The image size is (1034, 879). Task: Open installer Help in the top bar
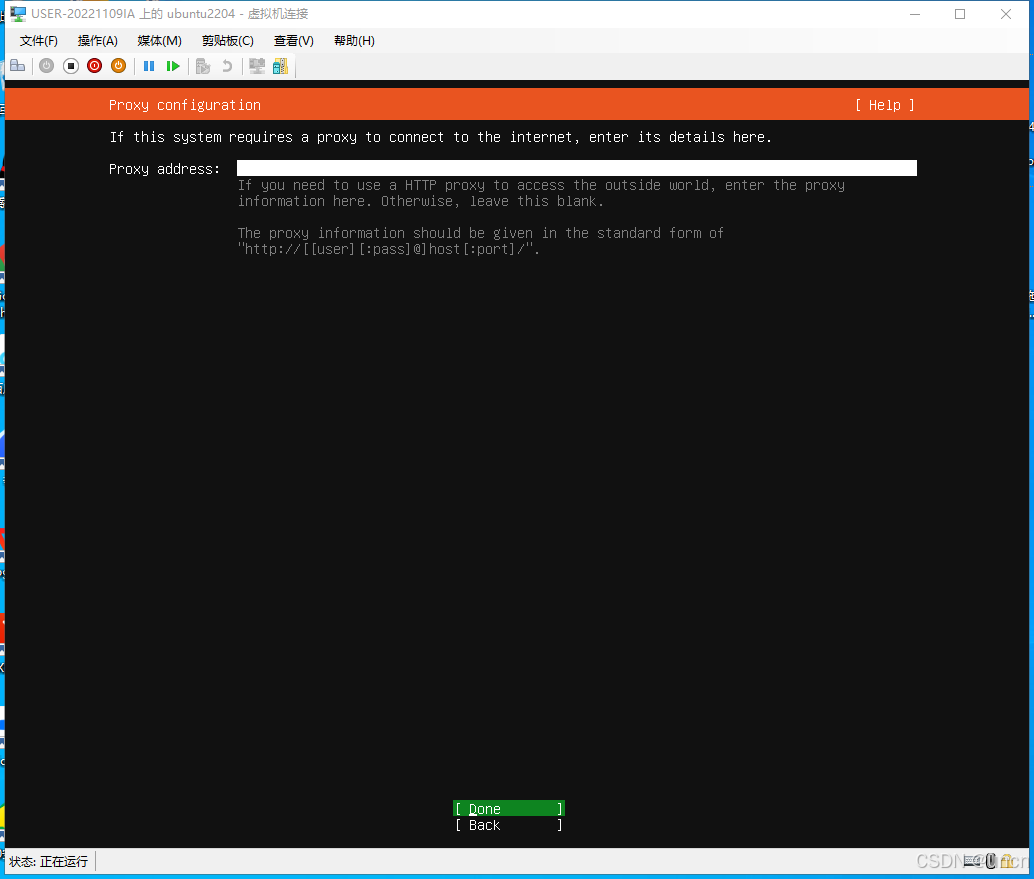(x=884, y=105)
